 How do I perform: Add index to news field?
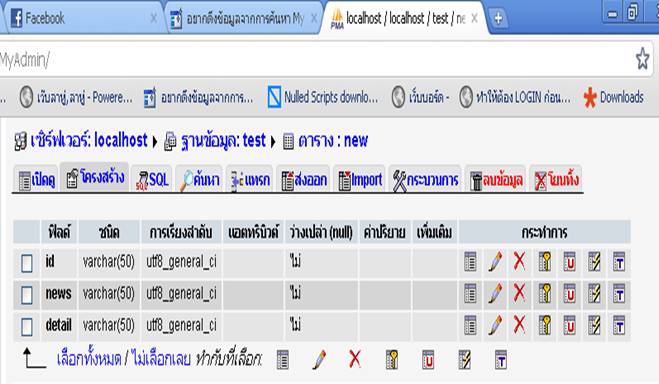594,293
